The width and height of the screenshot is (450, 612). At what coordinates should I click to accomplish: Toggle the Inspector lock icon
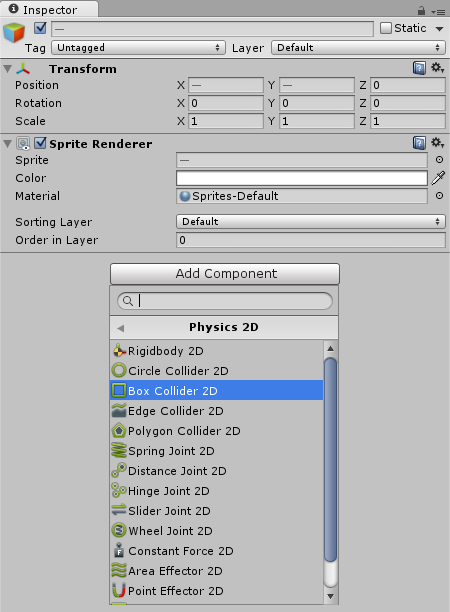421,10
